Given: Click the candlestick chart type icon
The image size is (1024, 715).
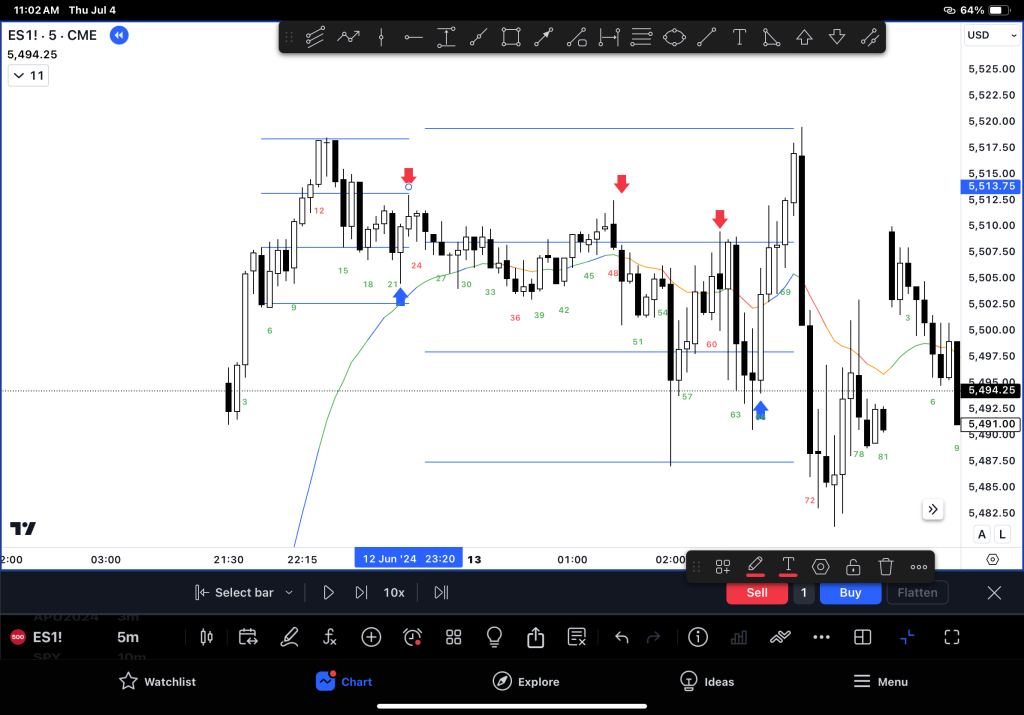Looking at the screenshot, I should 208,637.
